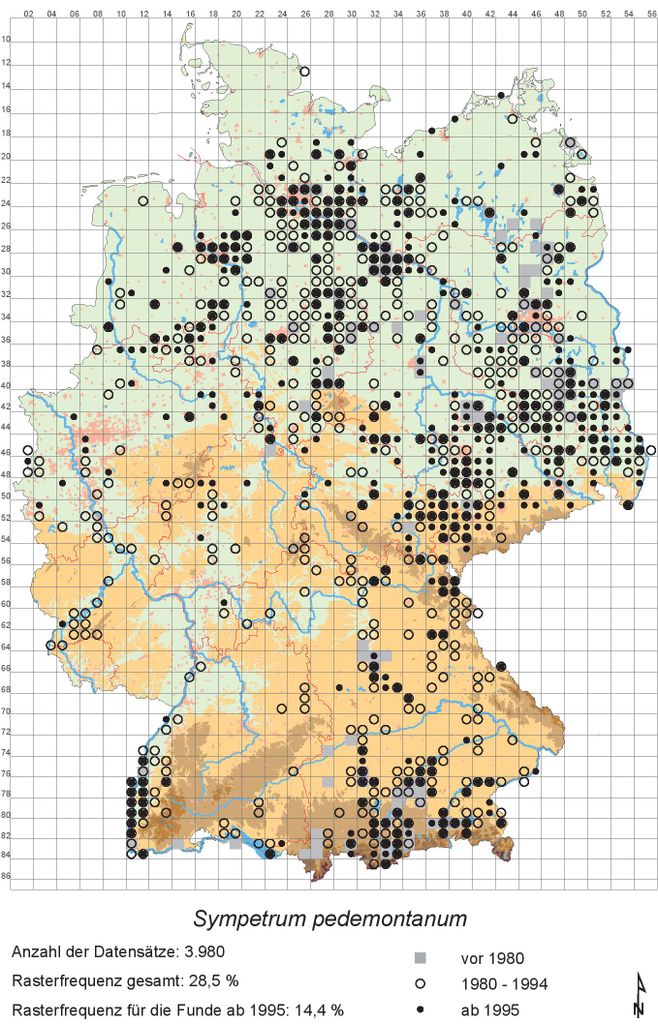Select row label 50 on the left axis
The image size is (658, 1024).
coord(8,496)
